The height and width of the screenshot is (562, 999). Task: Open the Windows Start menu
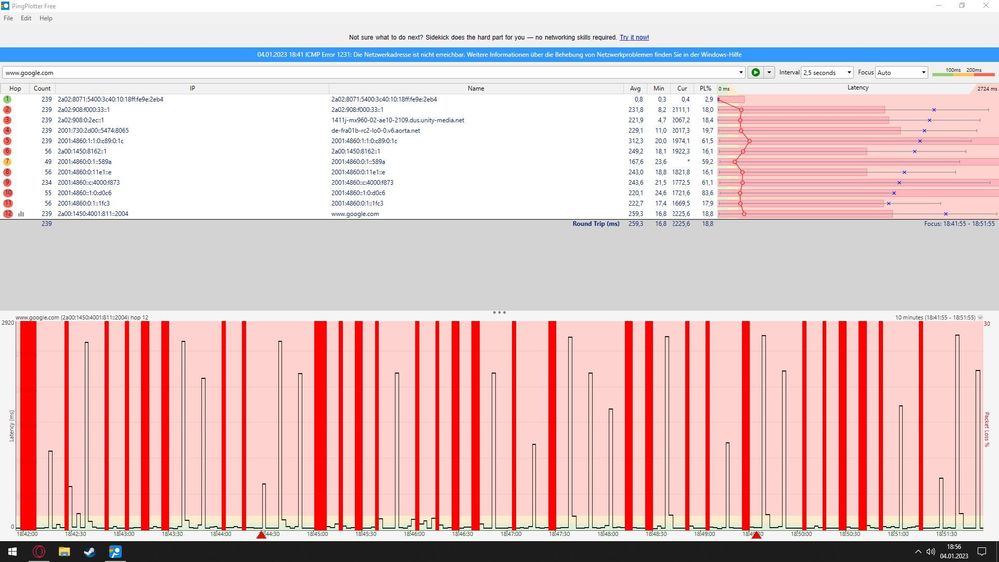pos(12,552)
